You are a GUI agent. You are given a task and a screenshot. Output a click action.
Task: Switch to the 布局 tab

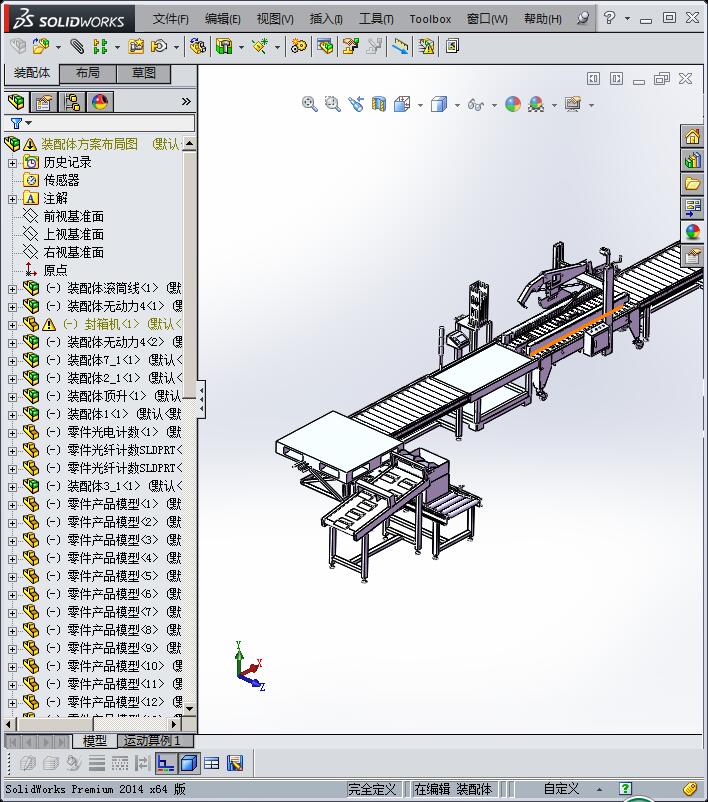tap(88, 73)
